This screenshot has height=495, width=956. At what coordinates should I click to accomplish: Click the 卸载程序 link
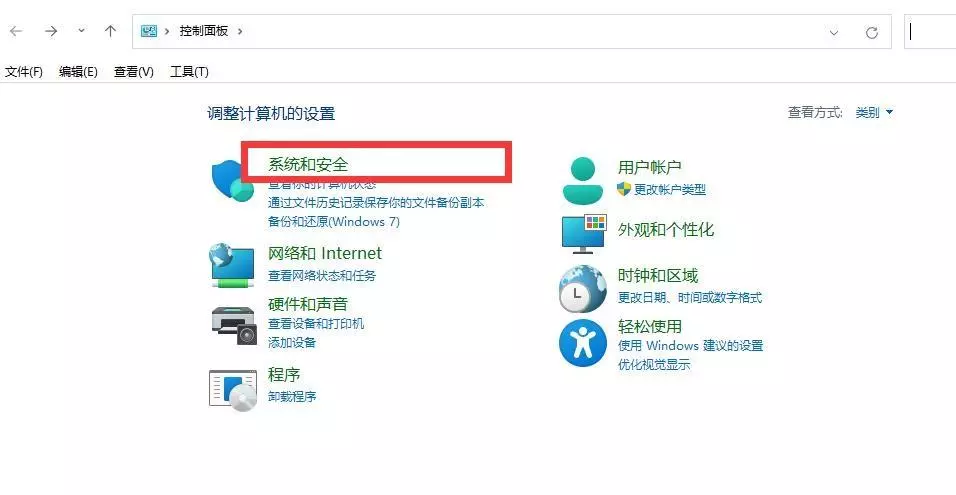pyautogui.click(x=292, y=396)
